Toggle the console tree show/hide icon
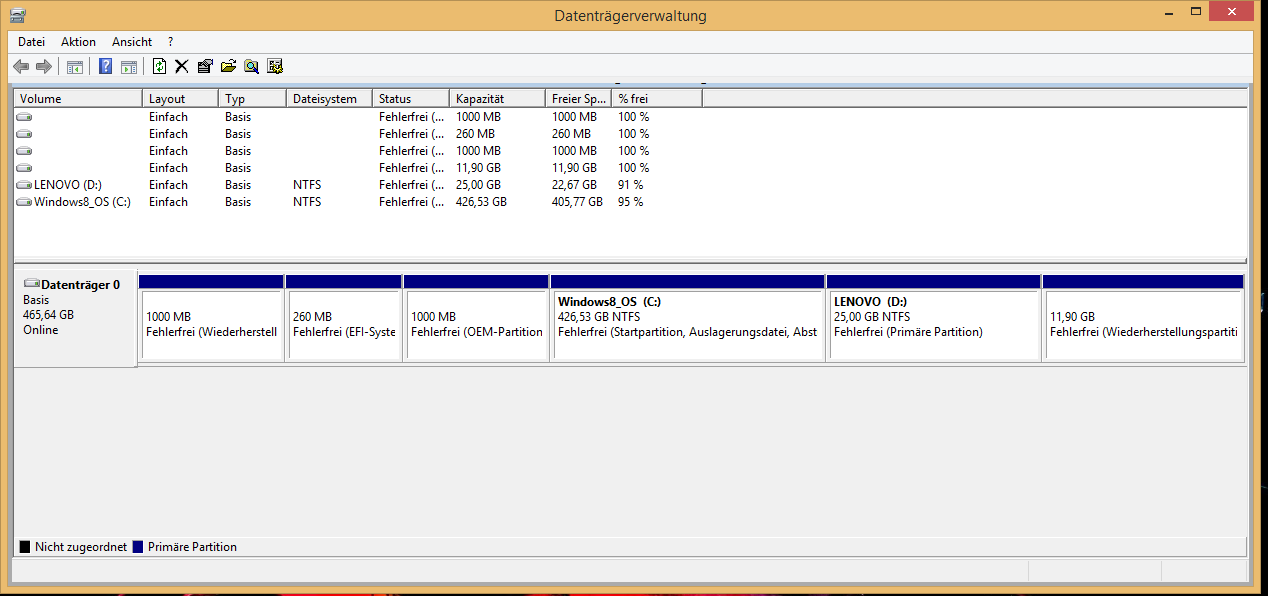This screenshot has height=596, width=1268. [x=75, y=67]
